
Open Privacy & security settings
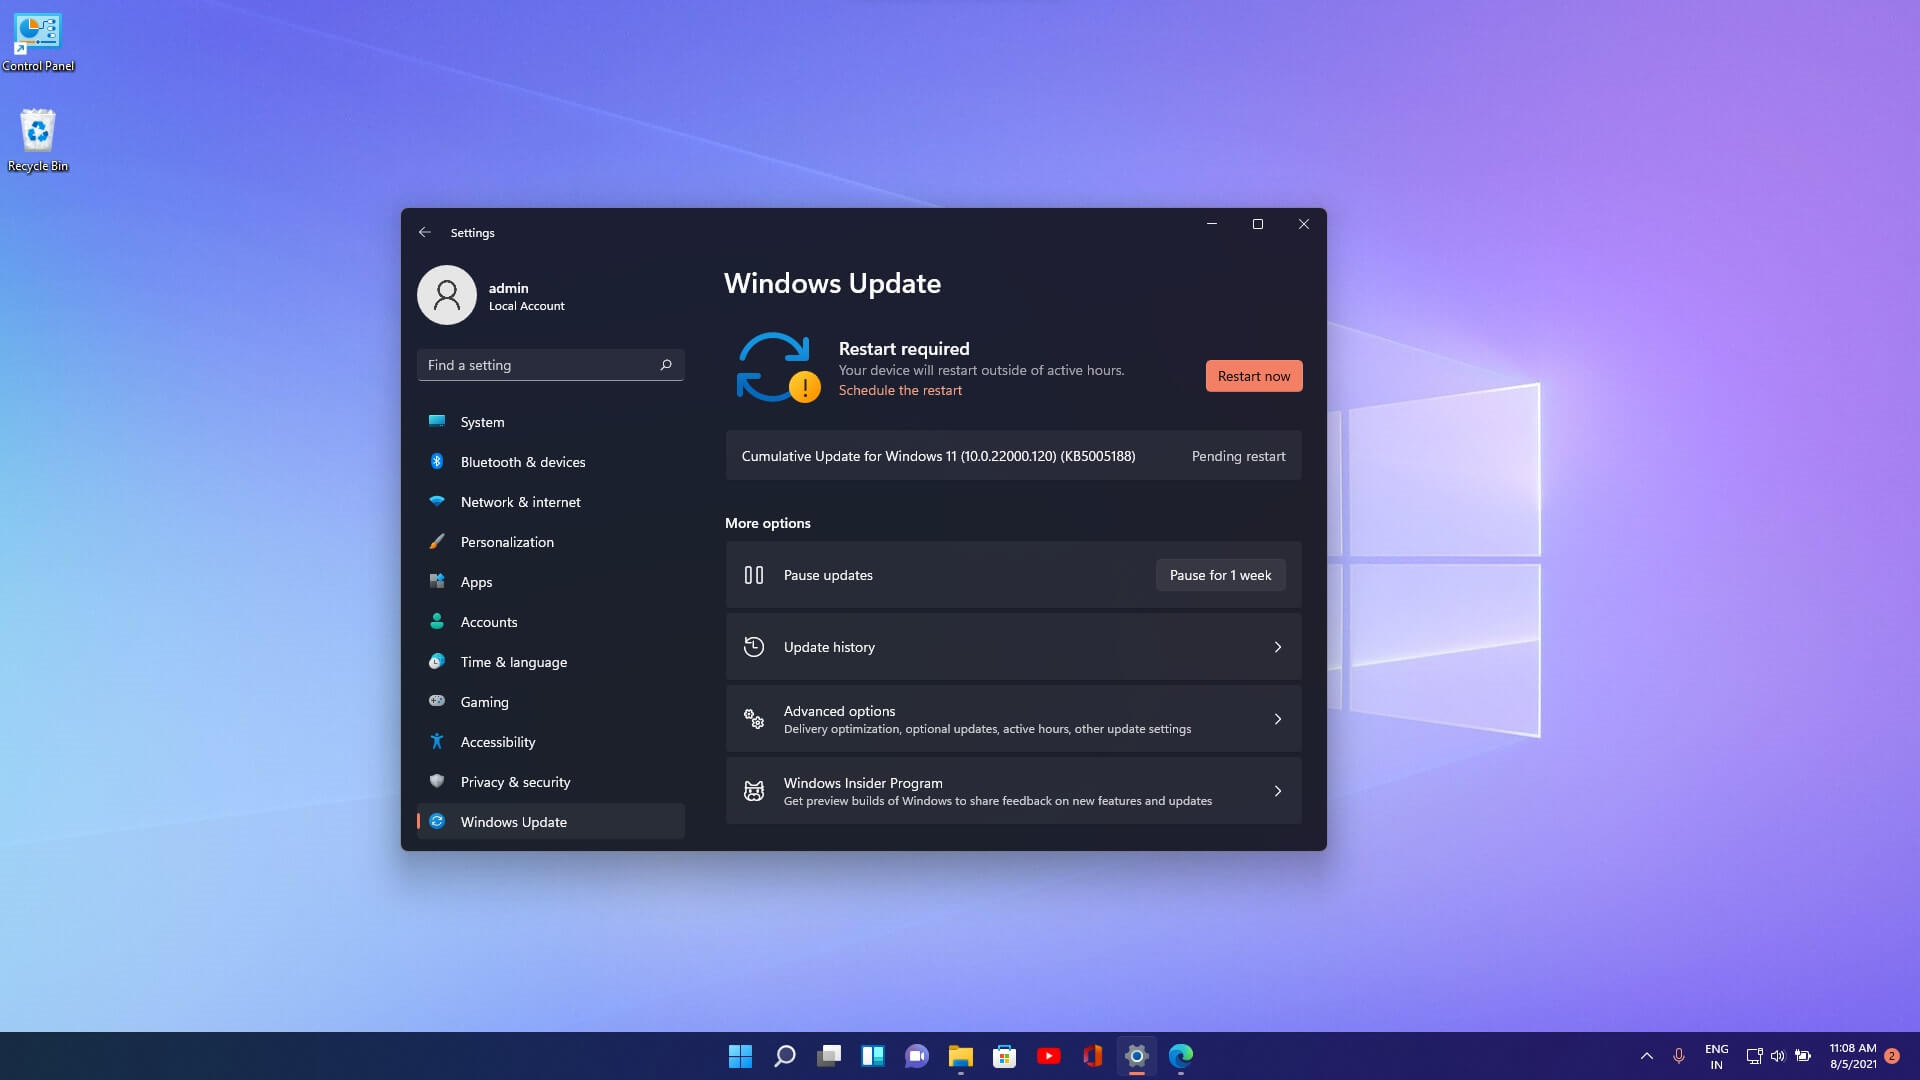click(x=514, y=781)
